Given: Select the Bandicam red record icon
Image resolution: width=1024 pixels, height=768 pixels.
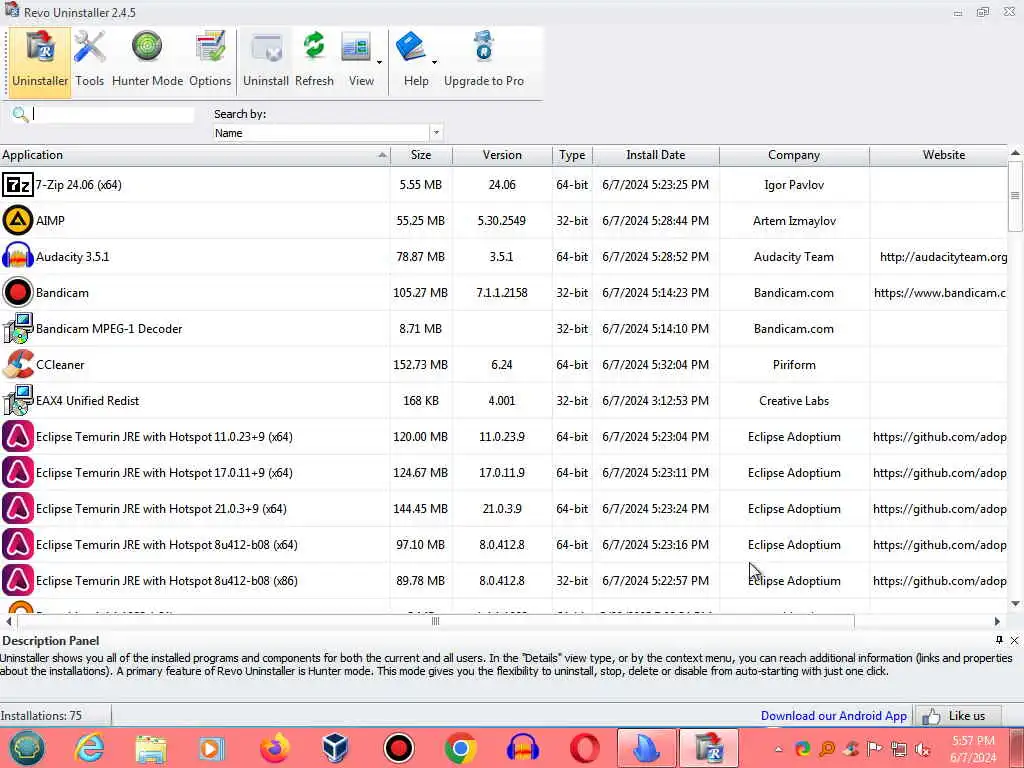Looking at the screenshot, I should coord(18,293).
